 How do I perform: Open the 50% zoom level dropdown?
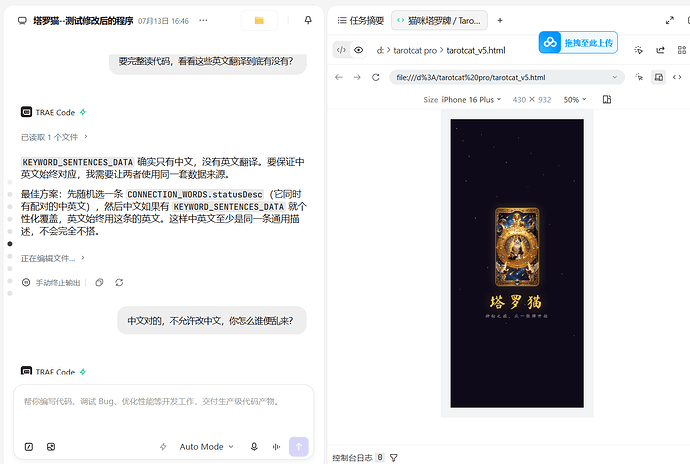[x=575, y=100]
